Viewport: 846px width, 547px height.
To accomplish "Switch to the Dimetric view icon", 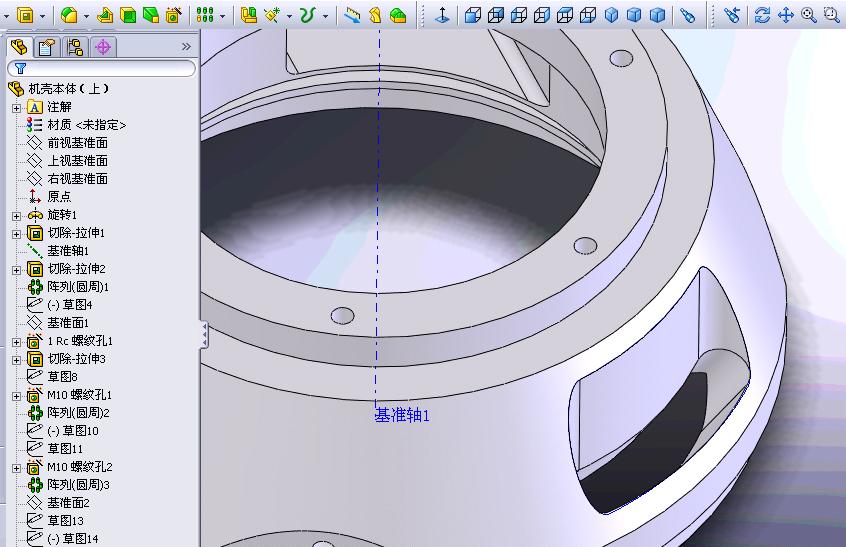I will (x=657, y=15).
